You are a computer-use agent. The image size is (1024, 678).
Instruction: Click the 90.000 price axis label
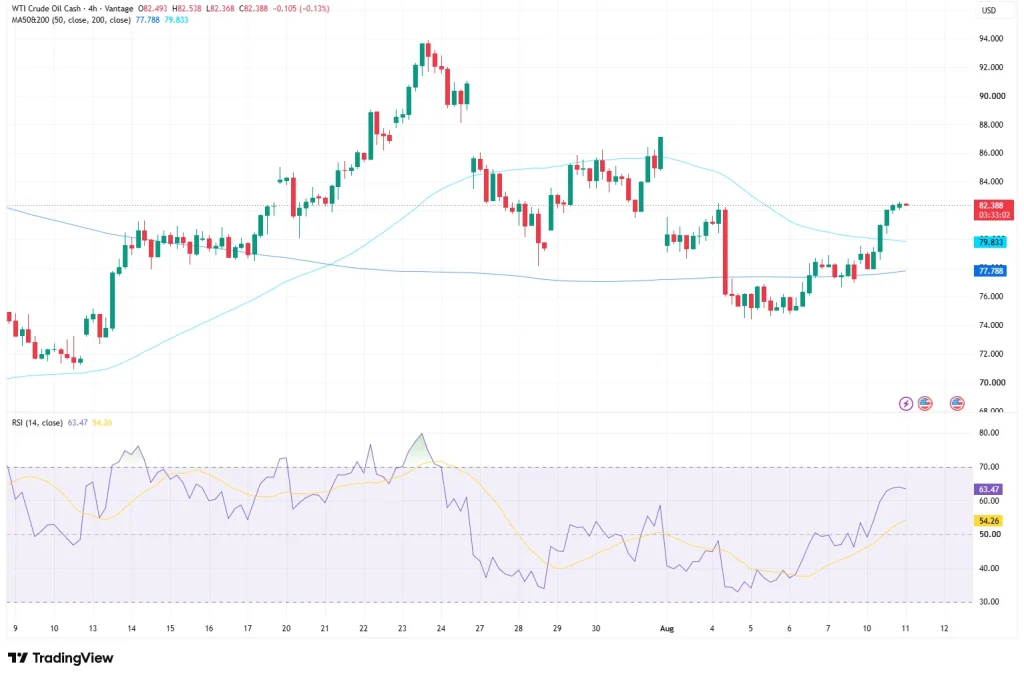tap(991, 96)
